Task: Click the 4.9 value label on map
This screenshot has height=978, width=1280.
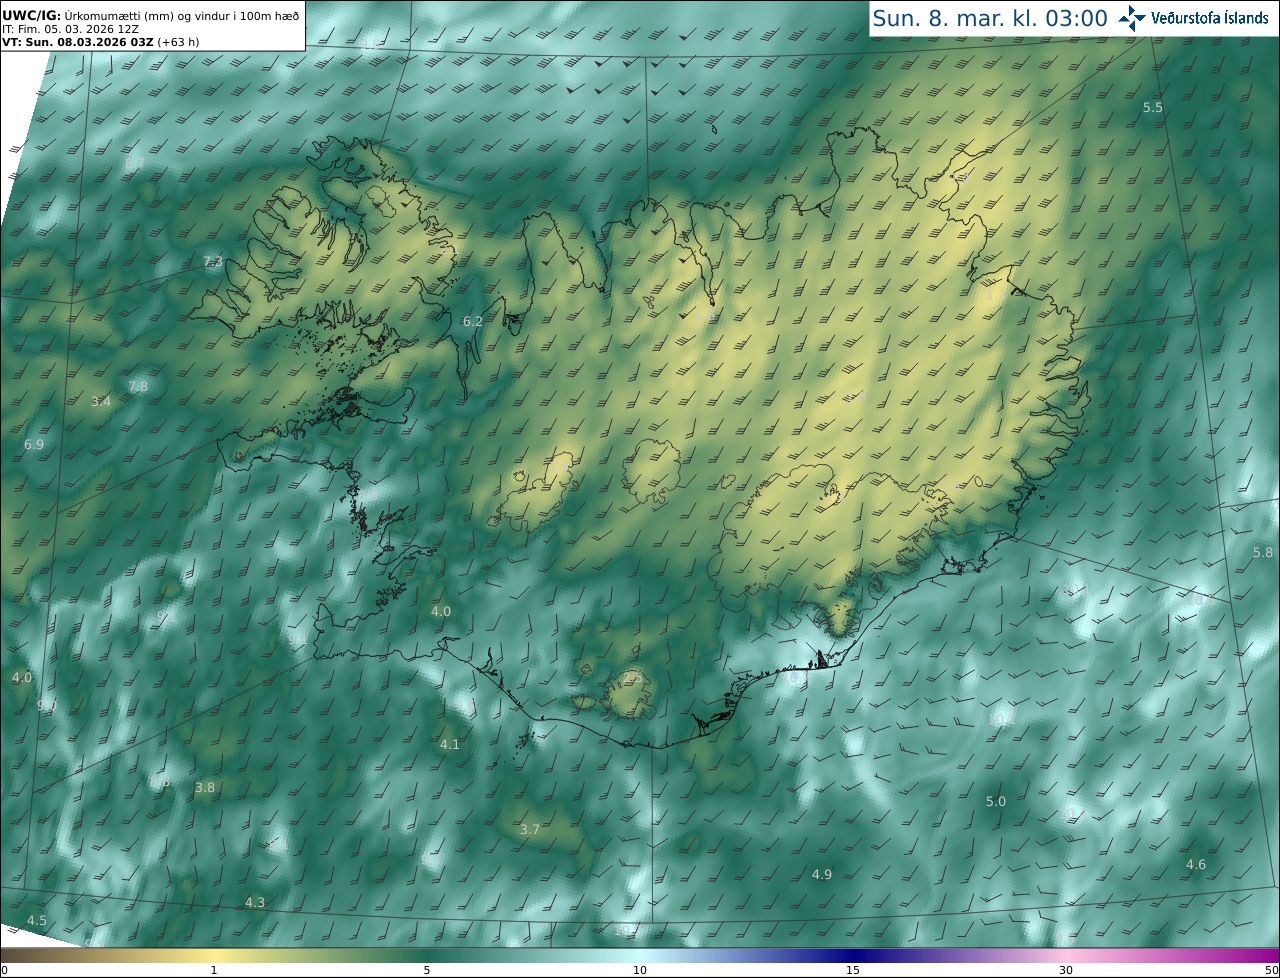Action: [822, 874]
